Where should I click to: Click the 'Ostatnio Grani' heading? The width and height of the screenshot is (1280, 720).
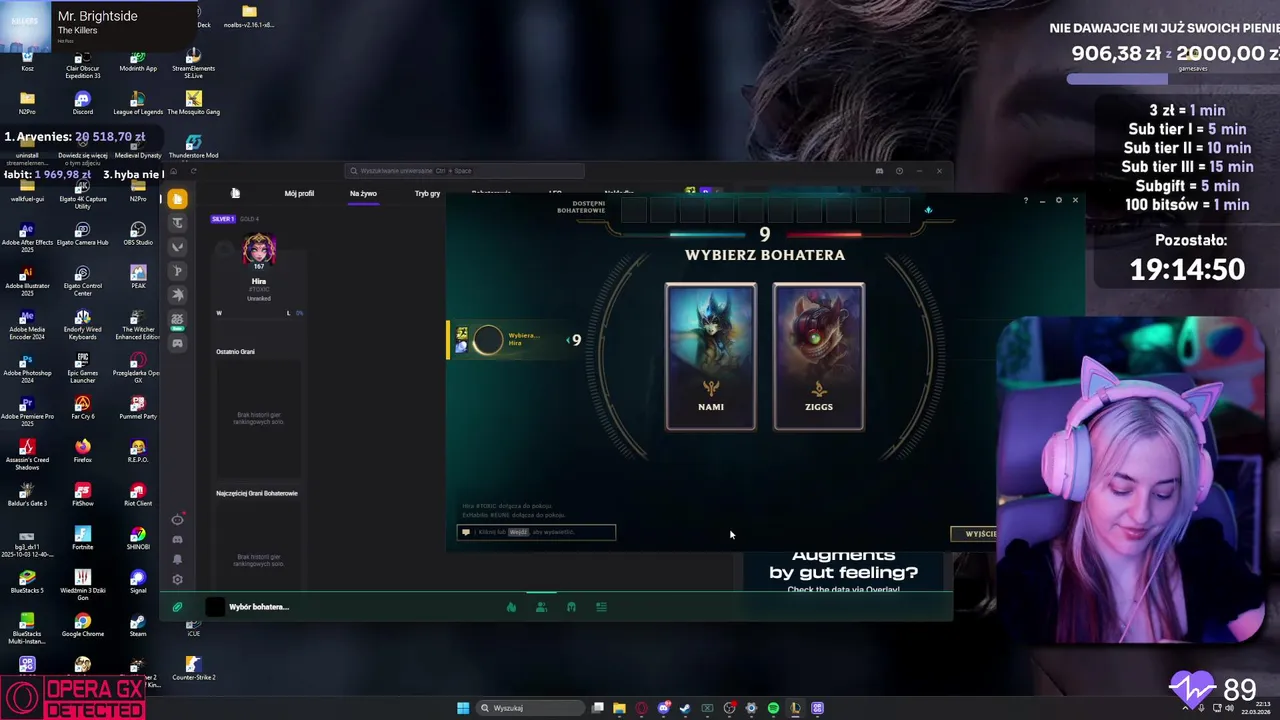click(236, 352)
